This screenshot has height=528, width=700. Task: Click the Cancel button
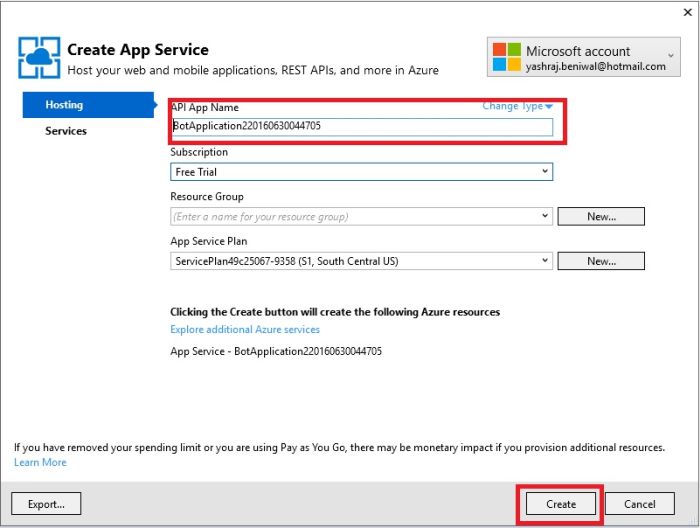(640, 504)
